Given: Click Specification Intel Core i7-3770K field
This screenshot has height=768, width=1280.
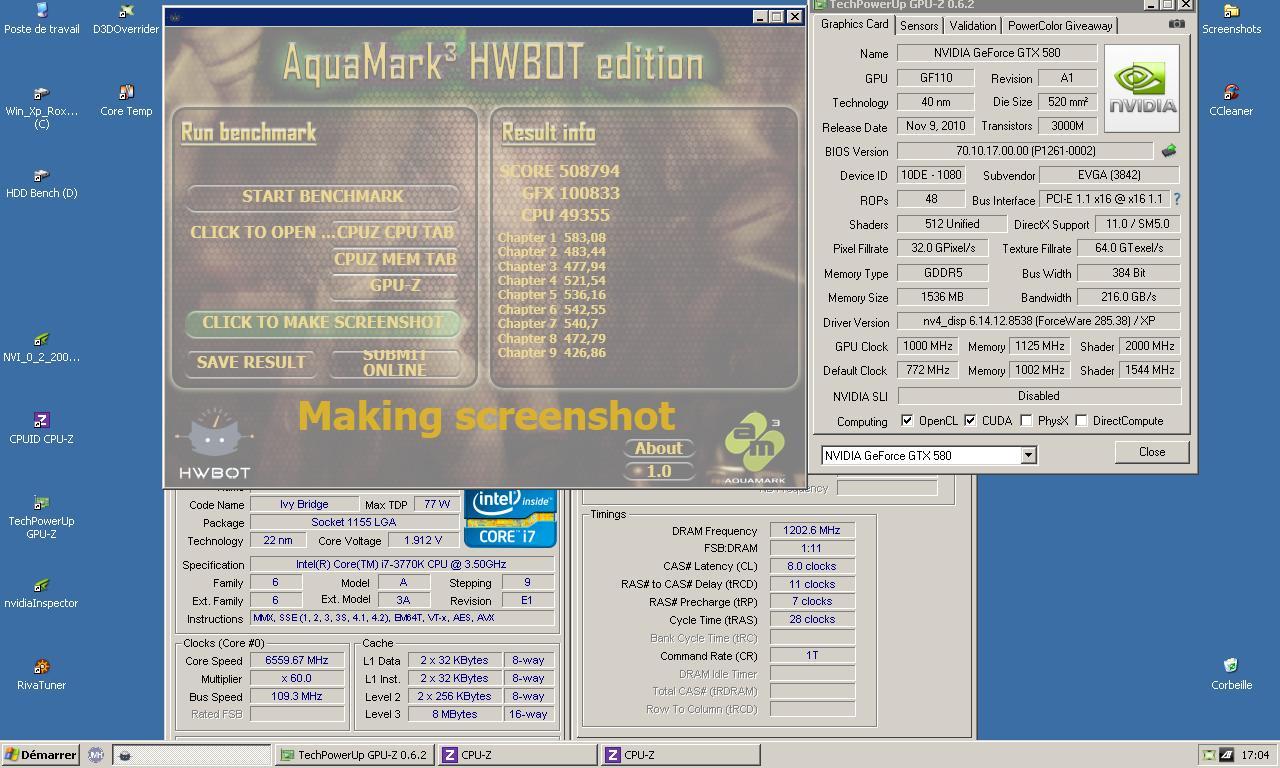Looking at the screenshot, I should [x=401, y=564].
